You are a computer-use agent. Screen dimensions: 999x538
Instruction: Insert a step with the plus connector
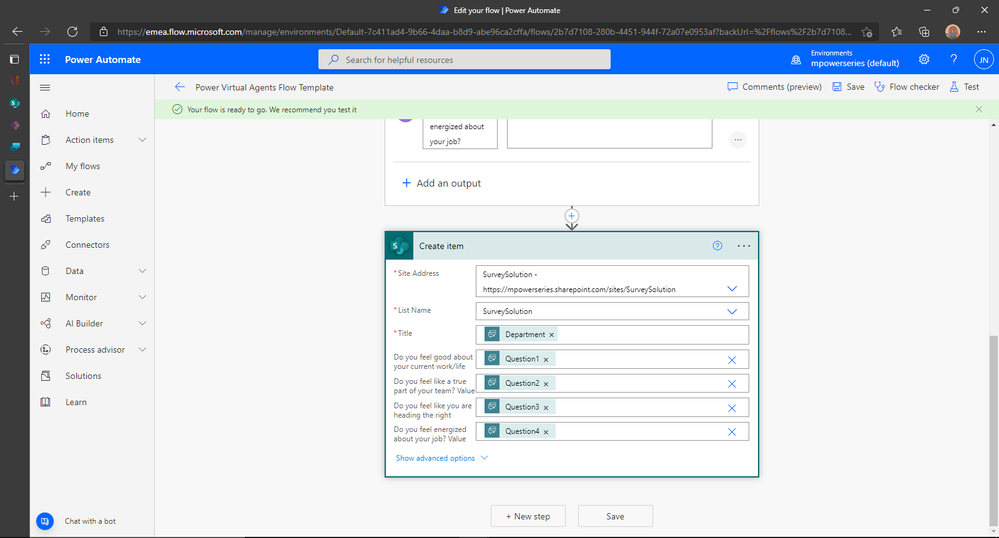[571, 216]
